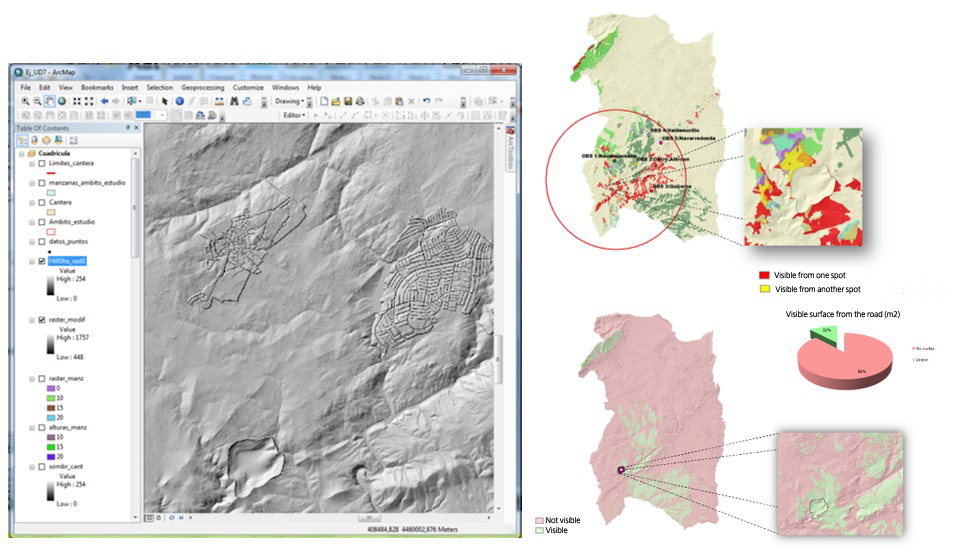Screen dimensions: 975x547
Task: Open the Find binoculars tool
Action: point(234,101)
